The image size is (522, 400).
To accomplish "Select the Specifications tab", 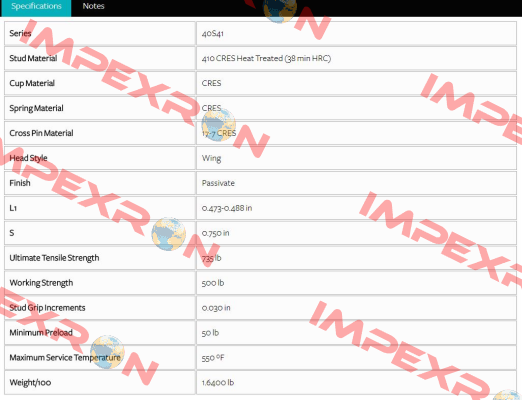I will coord(36,6).
